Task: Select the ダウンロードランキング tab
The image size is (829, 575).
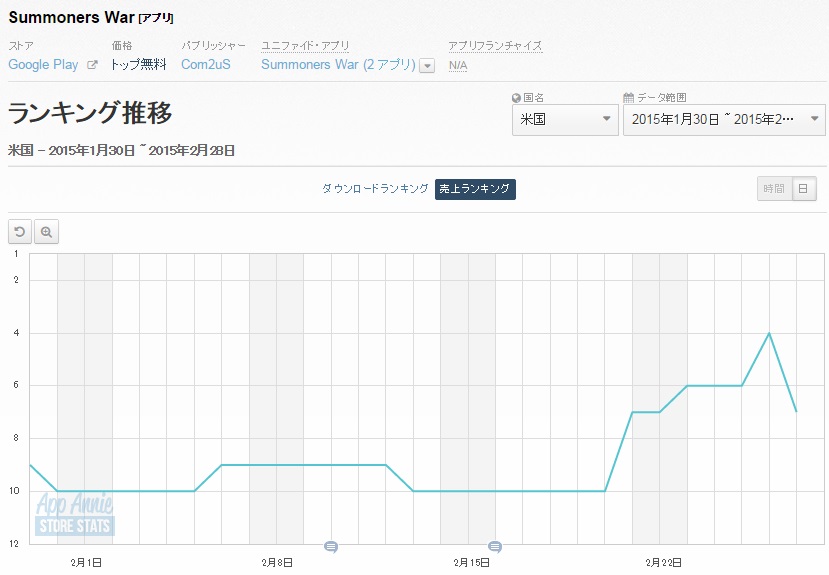Action: click(x=375, y=189)
